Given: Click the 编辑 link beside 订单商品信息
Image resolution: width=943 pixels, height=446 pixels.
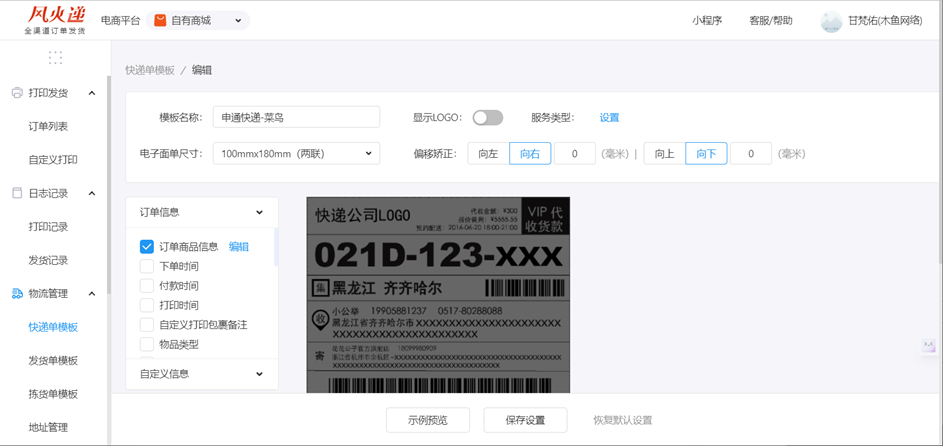Looking at the screenshot, I should pyautogui.click(x=239, y=246).
